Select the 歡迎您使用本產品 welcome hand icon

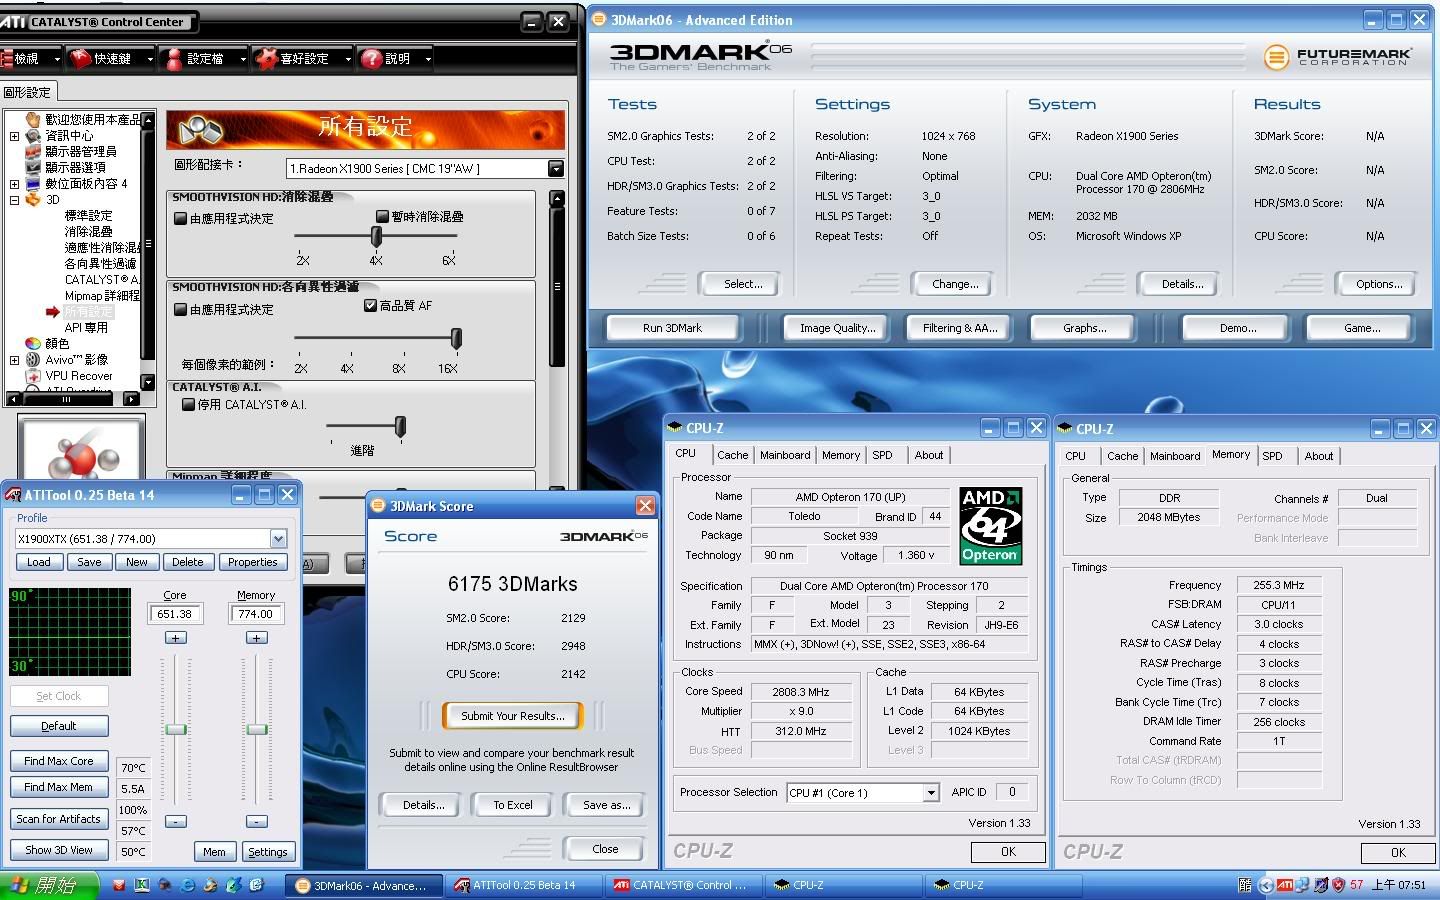33,119
